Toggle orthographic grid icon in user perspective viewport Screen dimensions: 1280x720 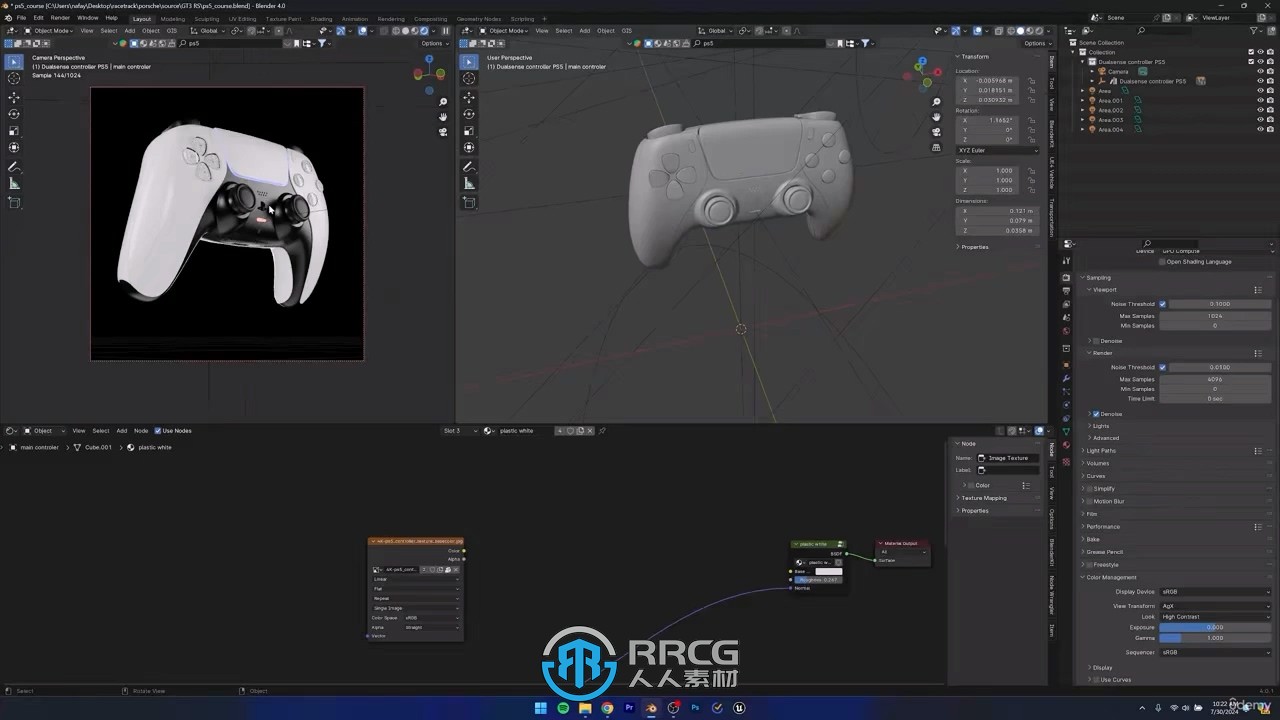click(936, 147)
